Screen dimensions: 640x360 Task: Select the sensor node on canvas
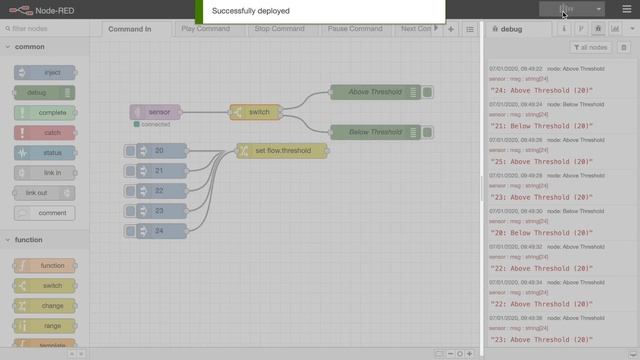[x=155, y=112]
